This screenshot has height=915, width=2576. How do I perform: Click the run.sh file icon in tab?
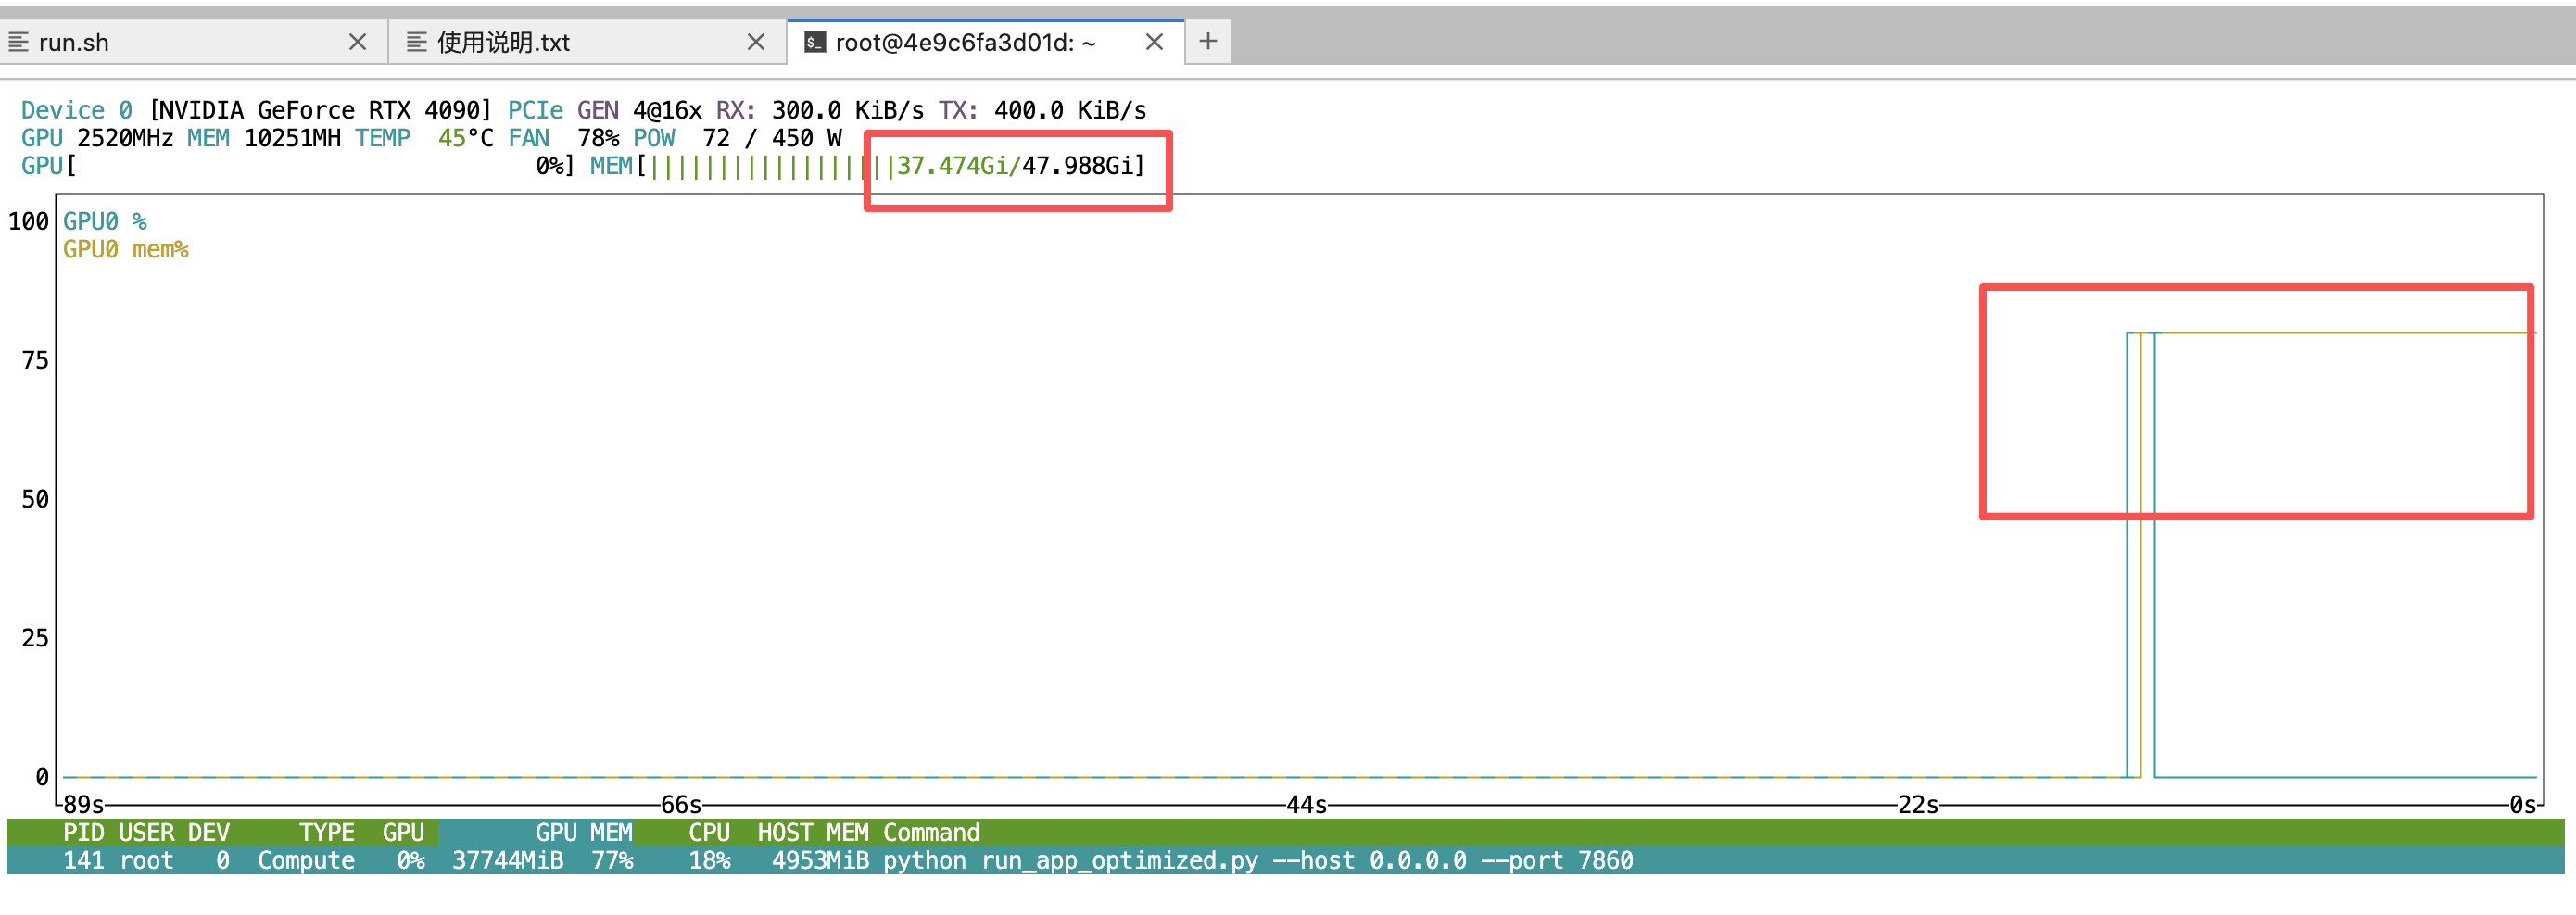tap(18, 42)
